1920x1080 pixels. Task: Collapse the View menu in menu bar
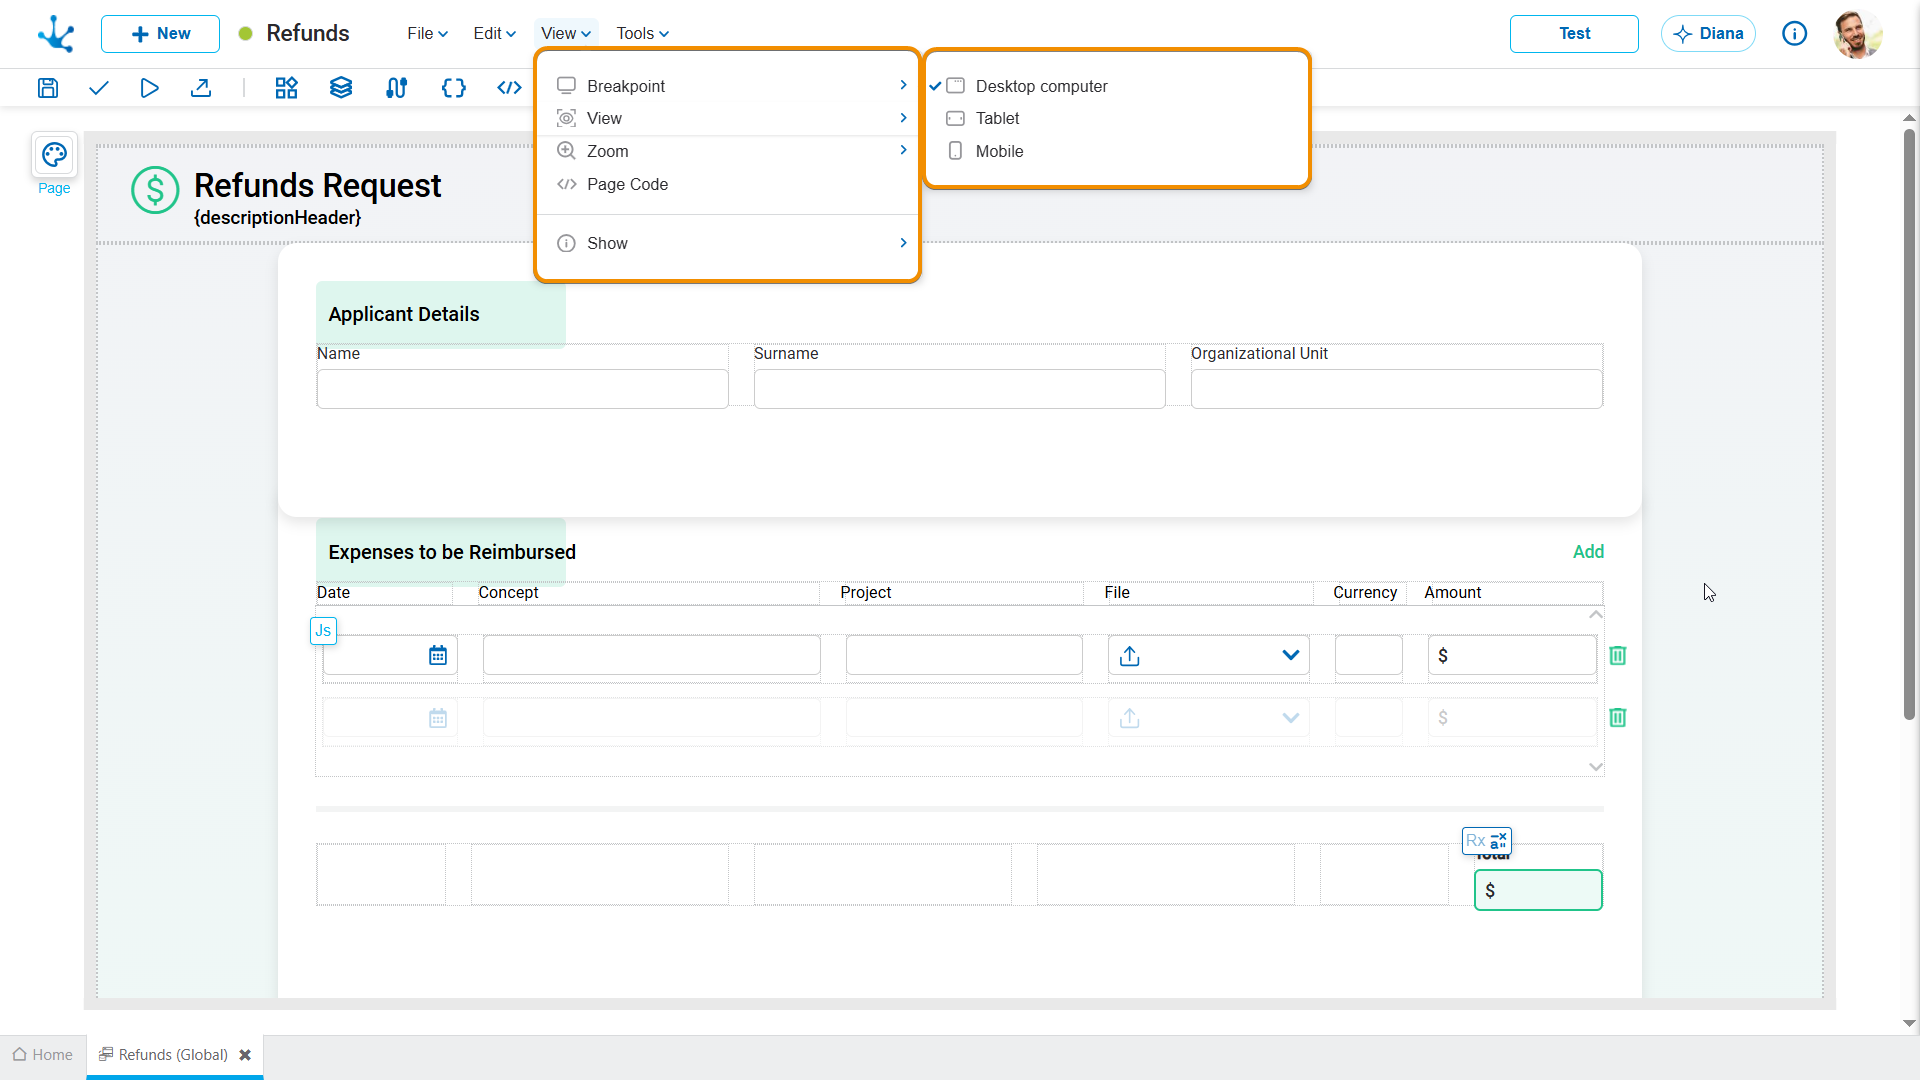coord(566,34)
